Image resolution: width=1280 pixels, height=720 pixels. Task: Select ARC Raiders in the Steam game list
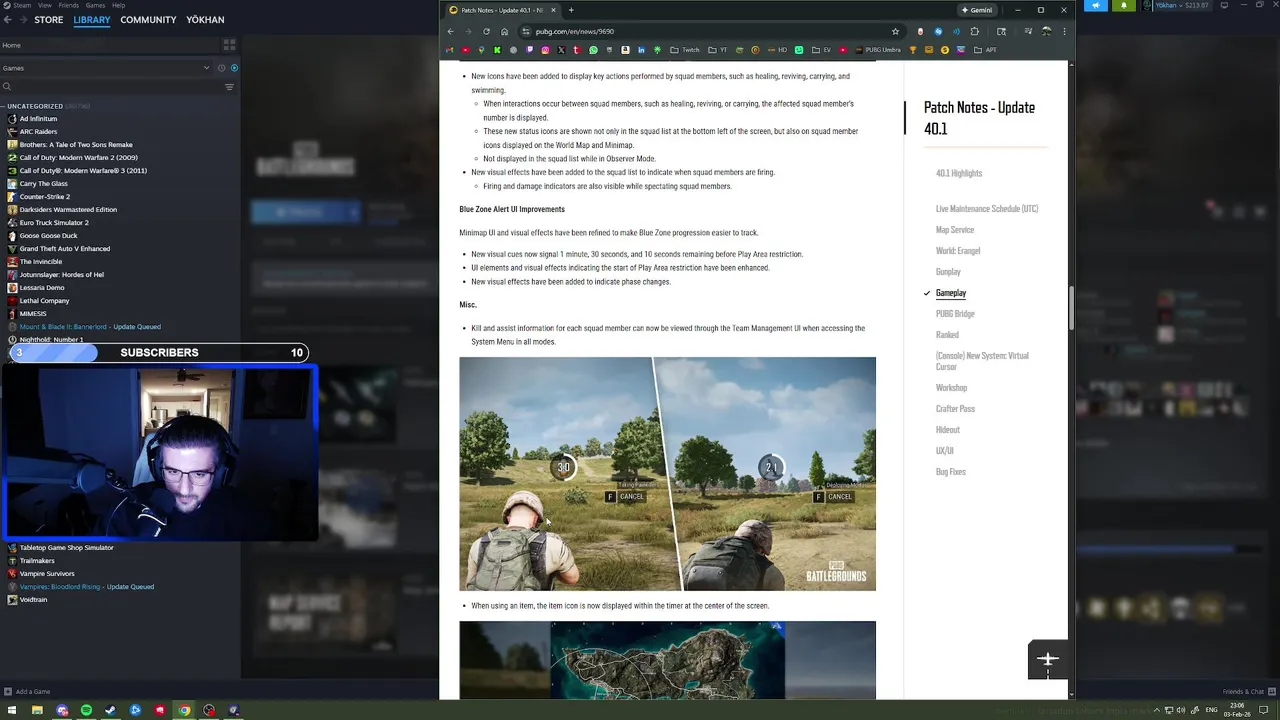[x=38, y=132]
